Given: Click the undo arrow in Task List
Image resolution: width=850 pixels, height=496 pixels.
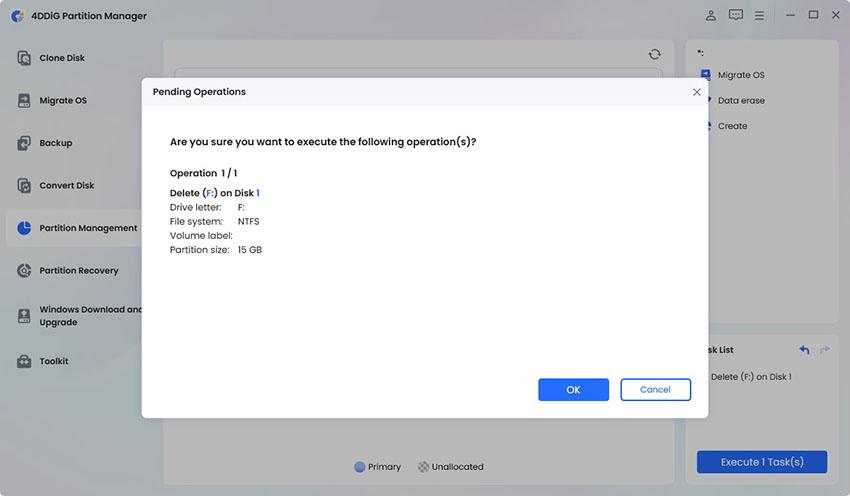Looking at the screenshot, I should (805, 350).
